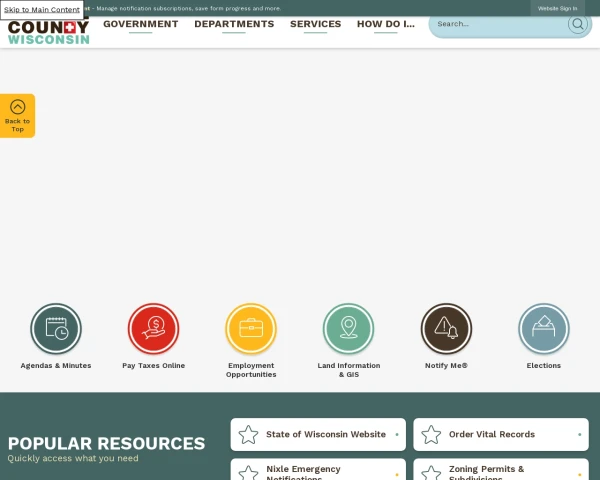Open the Services menu
This screenshot has width=600, height=480.
point(315,24)
